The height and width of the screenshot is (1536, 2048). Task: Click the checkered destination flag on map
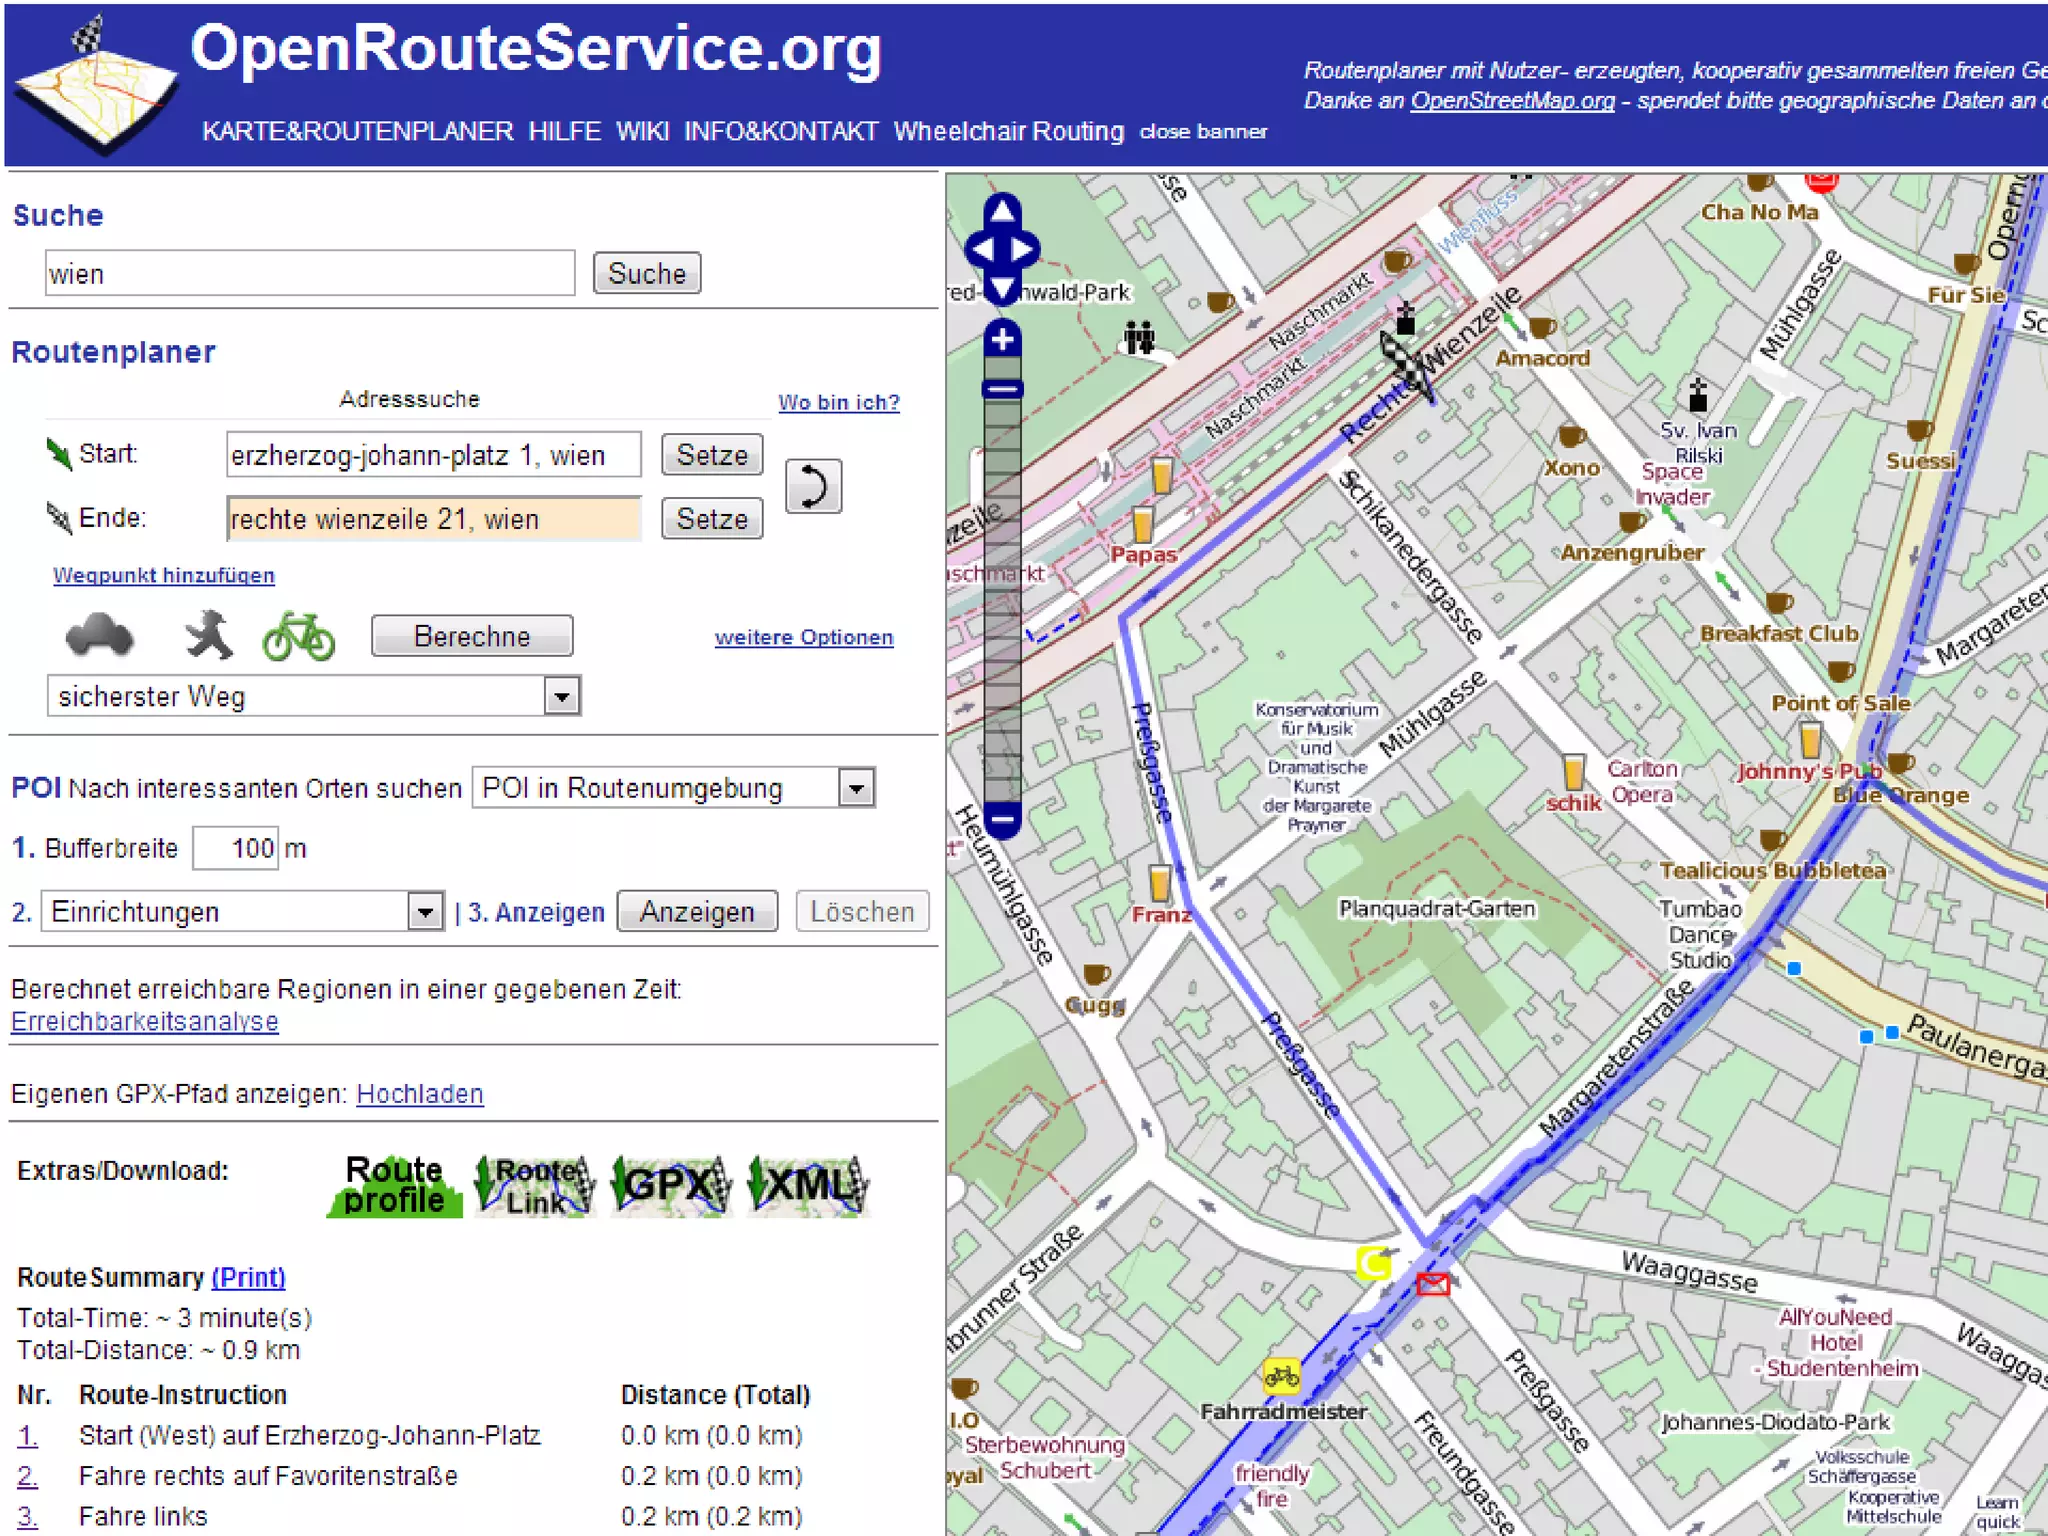[1407, 368]
